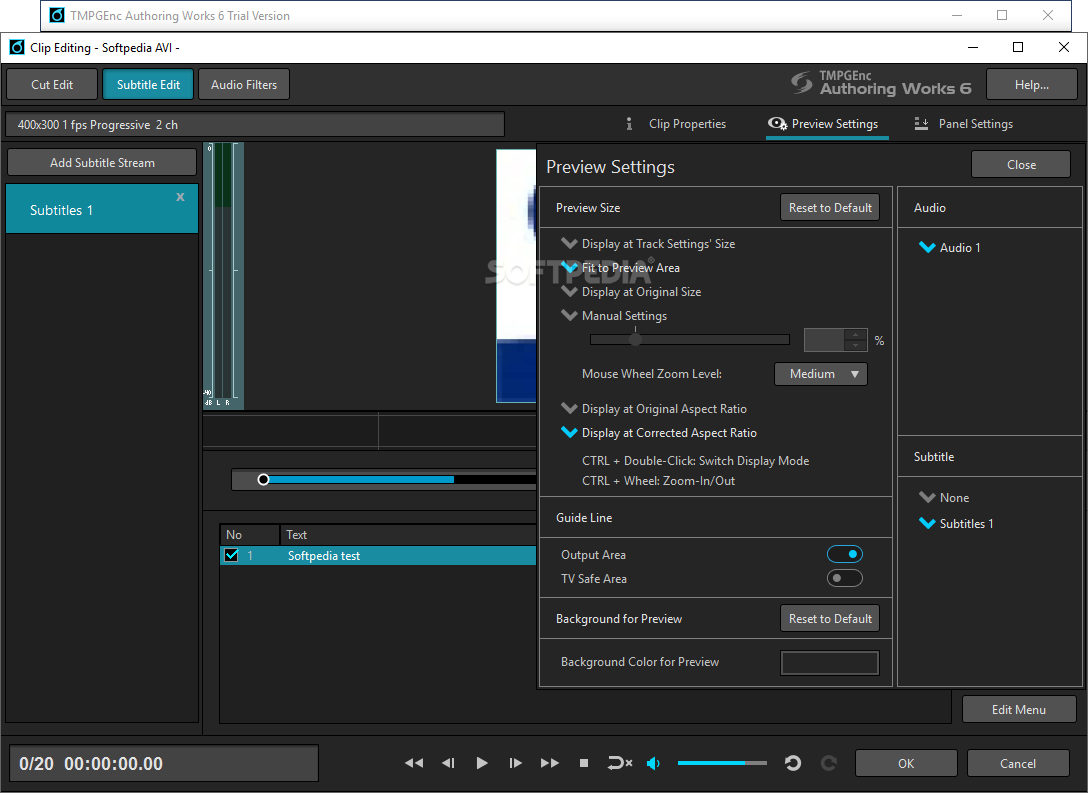Click the manual zoom size slider
This screenshot has width=1088, height=793.
click(x=690, y=339)
